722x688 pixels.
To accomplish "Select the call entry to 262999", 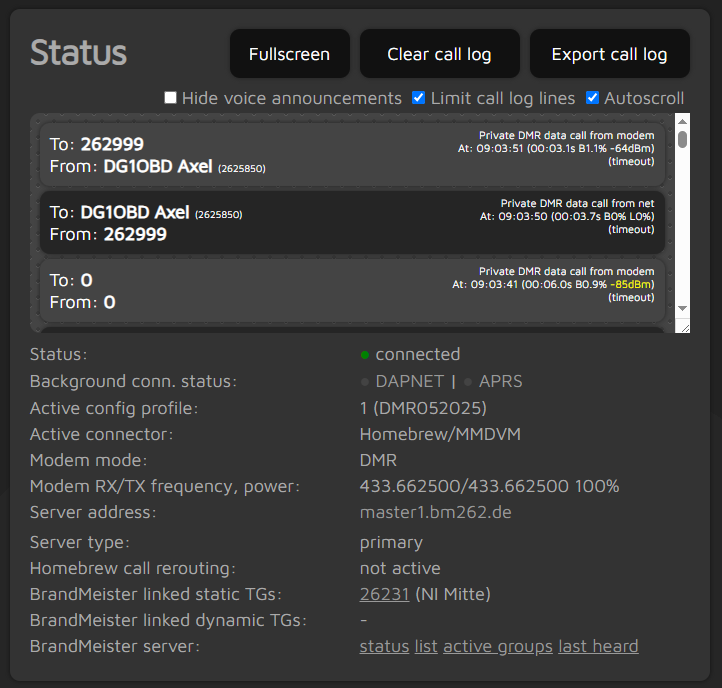I will [351, 155].
